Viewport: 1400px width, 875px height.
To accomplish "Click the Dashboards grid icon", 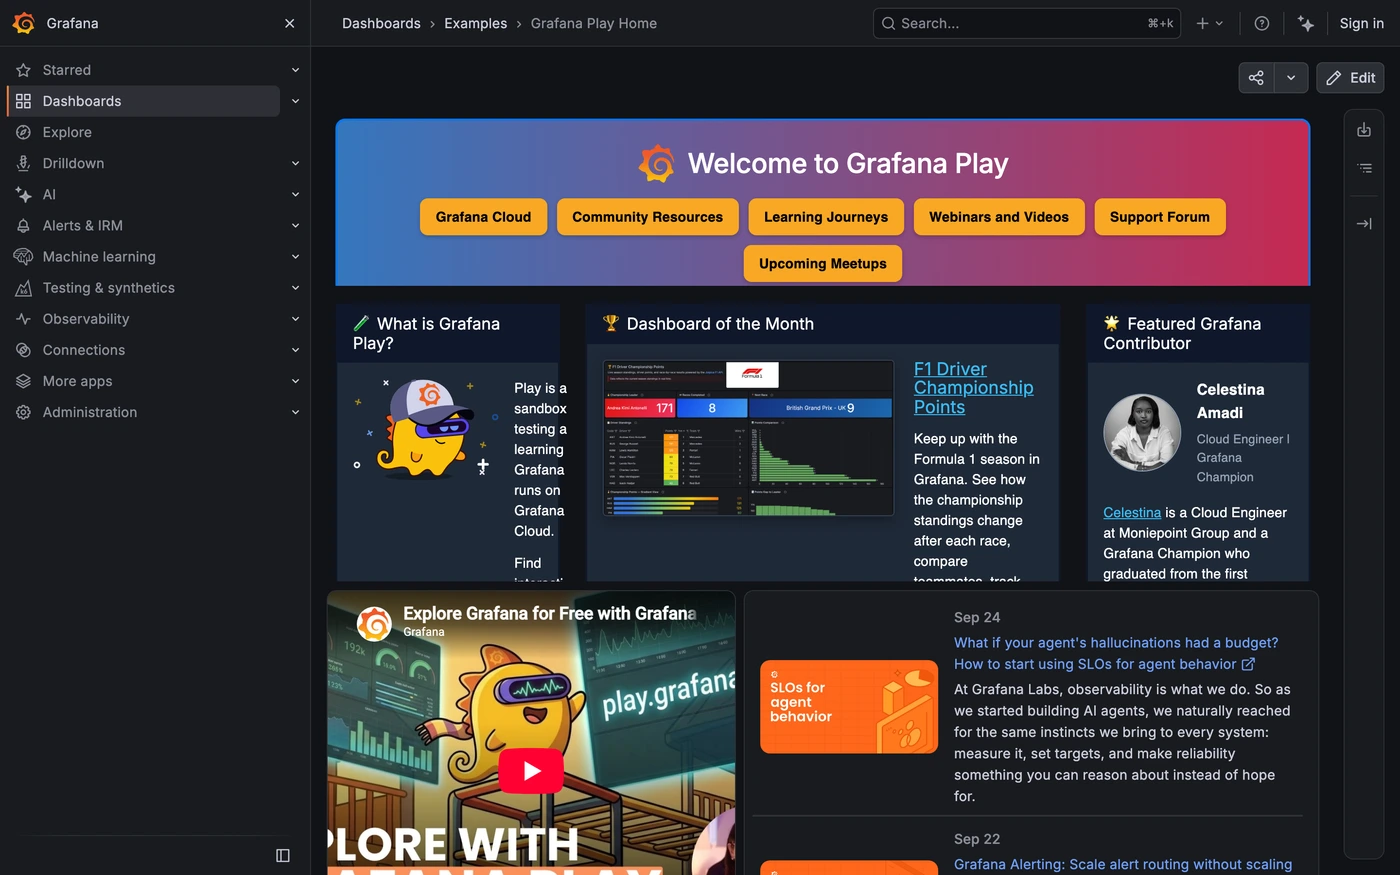I will (x=23, y=101).
